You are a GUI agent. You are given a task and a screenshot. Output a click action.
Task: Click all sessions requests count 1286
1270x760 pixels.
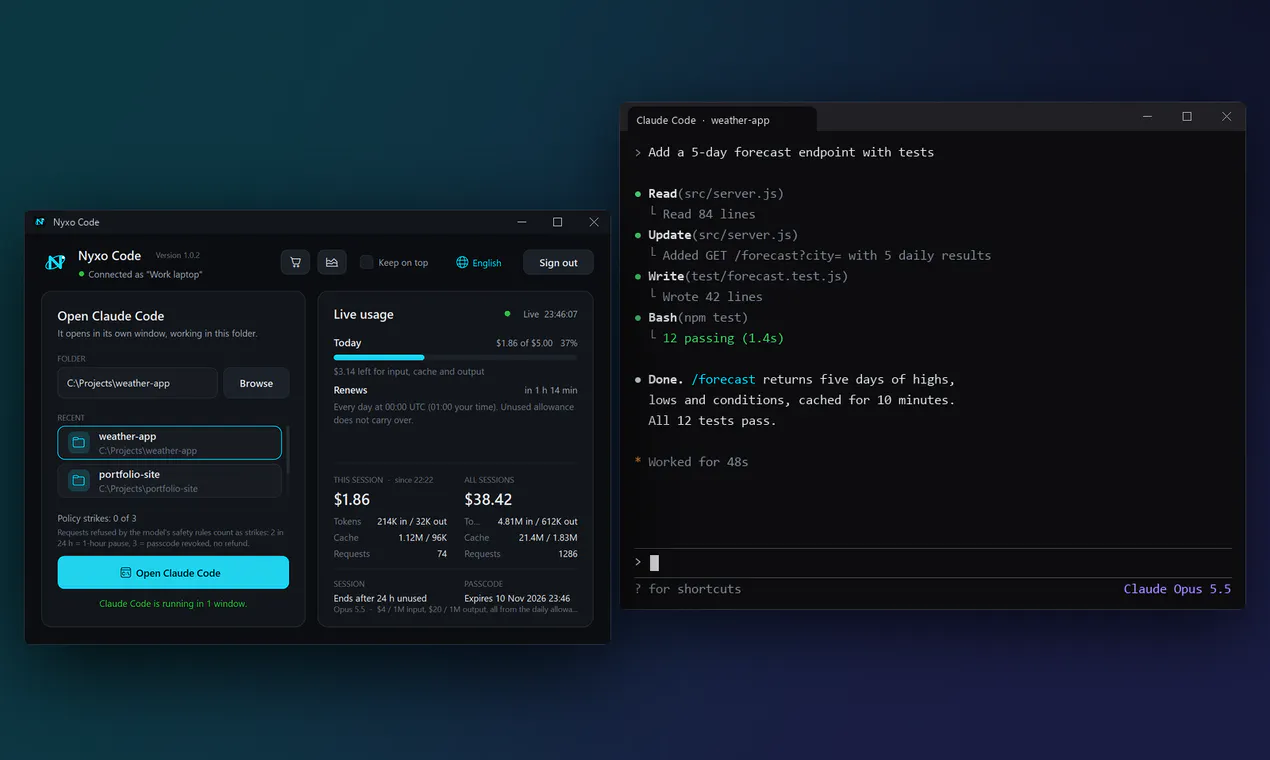click(x=567, y=553)
